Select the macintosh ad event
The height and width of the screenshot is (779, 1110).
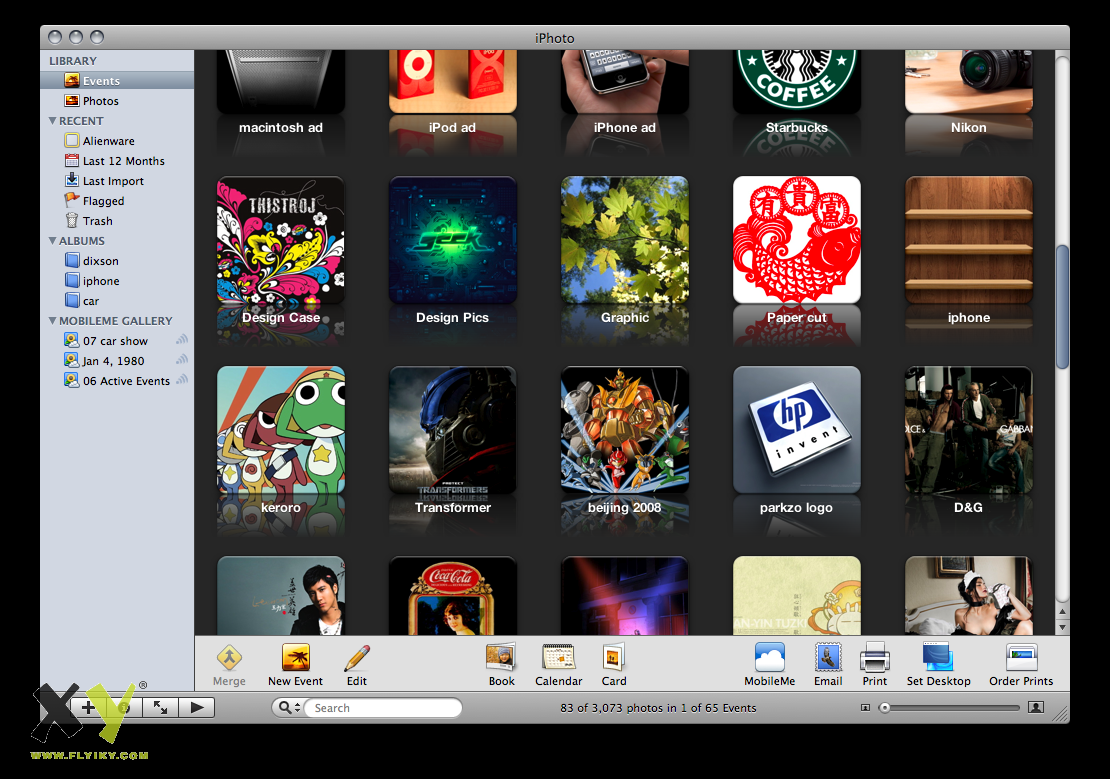click(280, 81)
